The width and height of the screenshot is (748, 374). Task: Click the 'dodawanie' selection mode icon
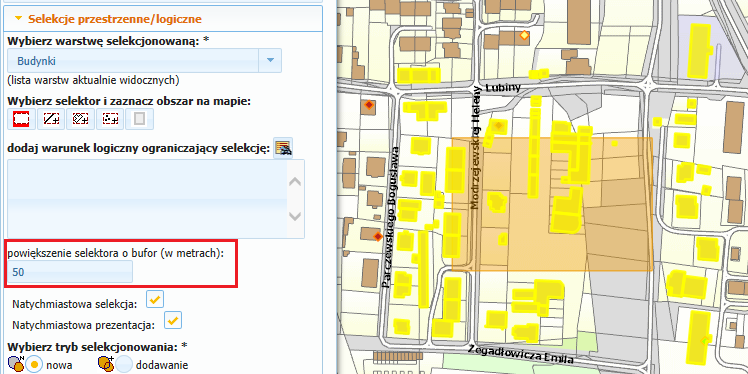tap(105, 364)
